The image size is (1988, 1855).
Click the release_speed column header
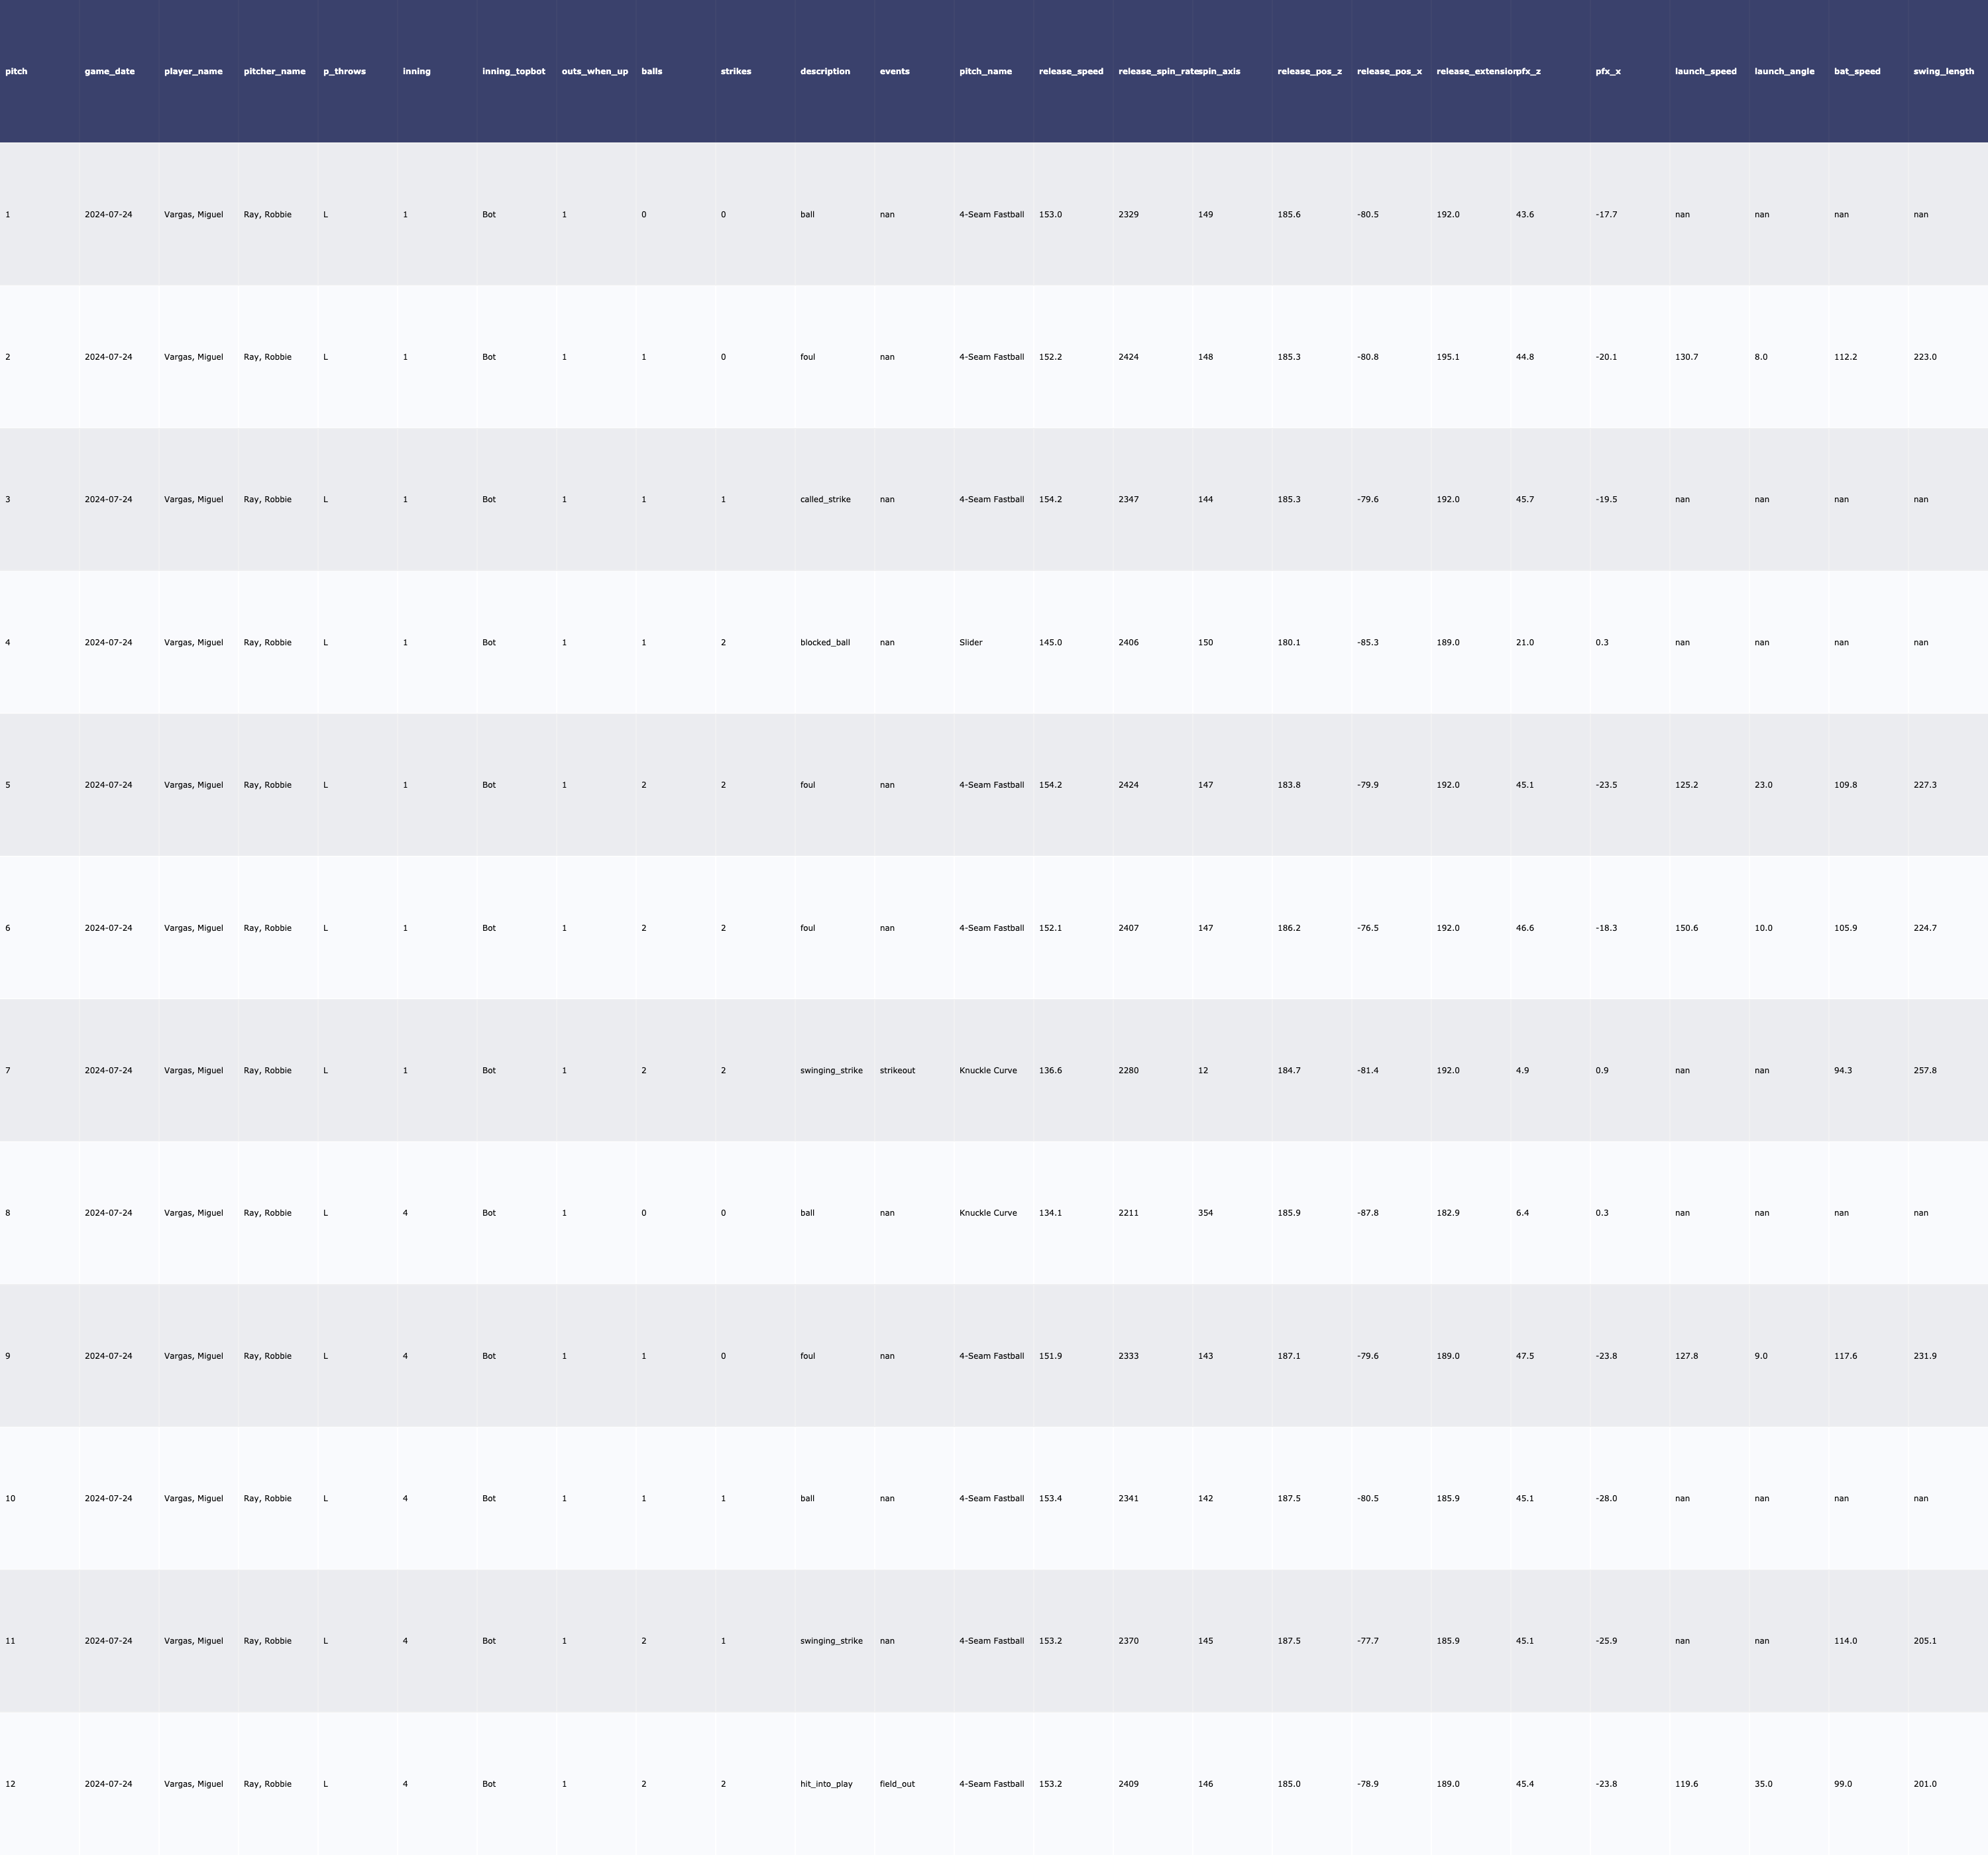1071,72
